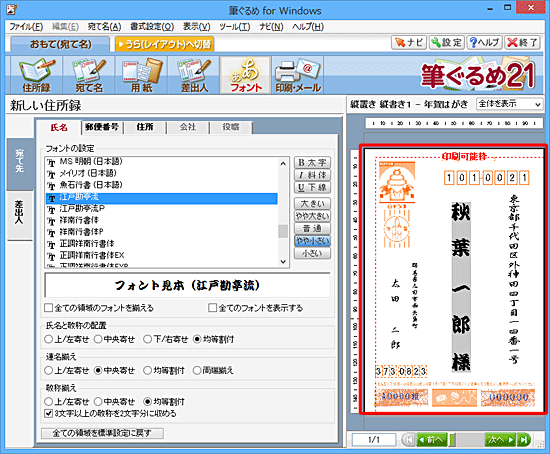Select the 江戸勘亭流P font entry
Screen dimensions: 550x454
click(x=162, y=209)
